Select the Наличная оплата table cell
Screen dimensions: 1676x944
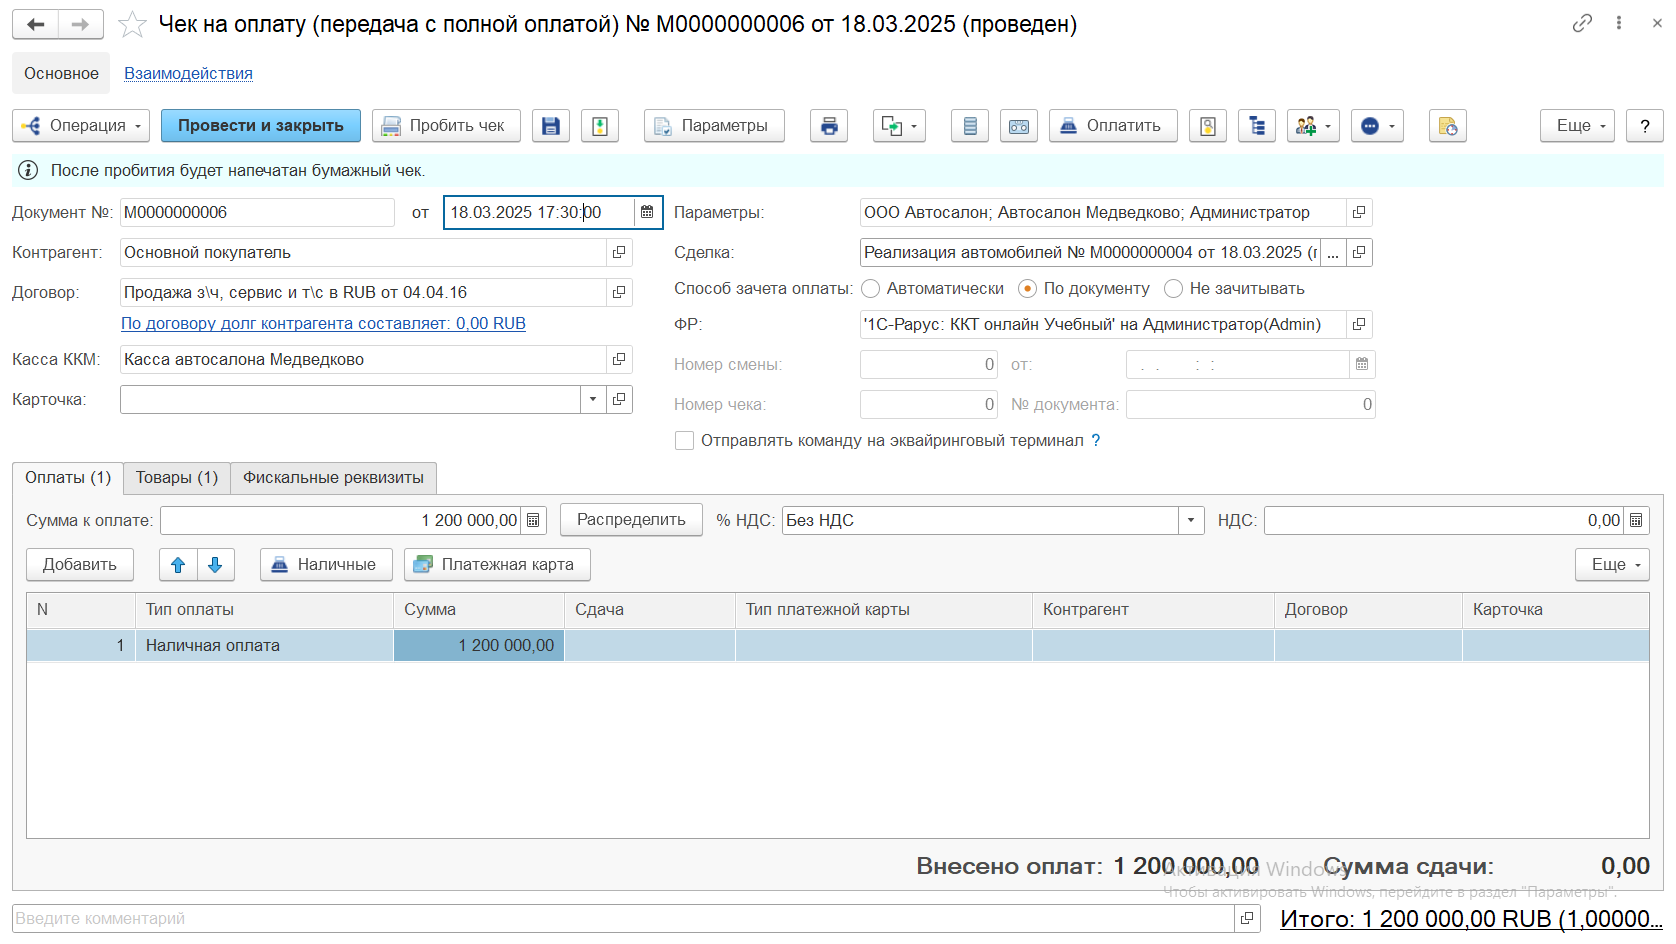click(264, 646)
